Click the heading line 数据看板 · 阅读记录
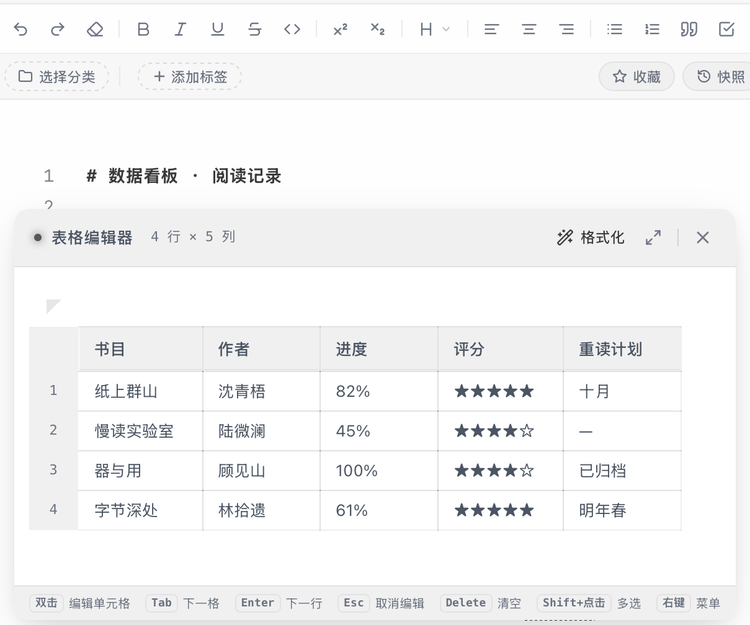Screen dimensions: 750x625 pos(184,176)
